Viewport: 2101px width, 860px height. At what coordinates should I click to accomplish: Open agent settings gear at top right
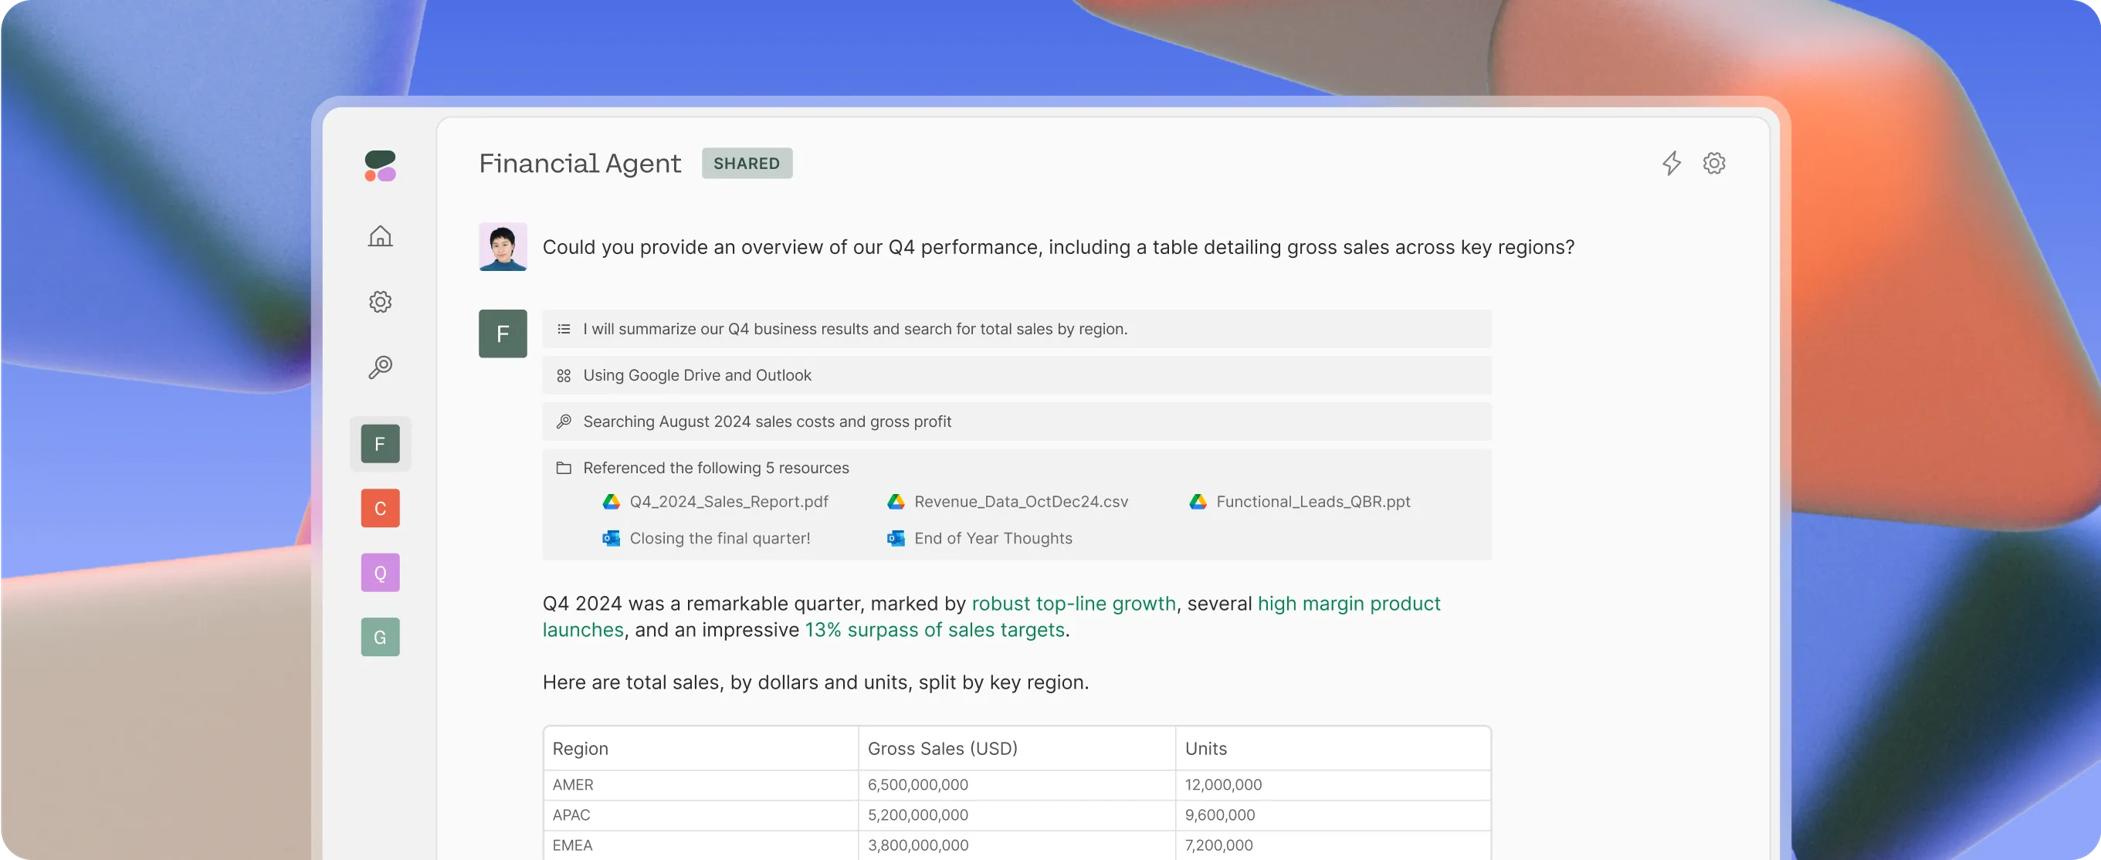click(x=1714, y=163)
